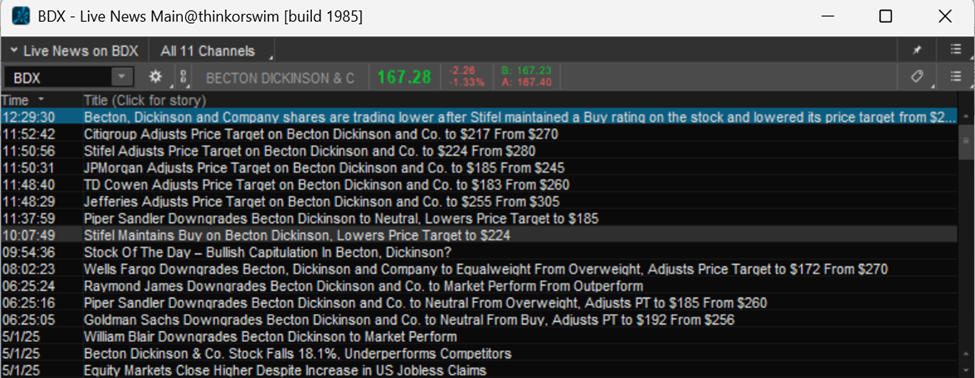This screenshot has width=975, height=378.
Task: Pin the Live News gadget with pushpin
Action: [x=917, y=51]
